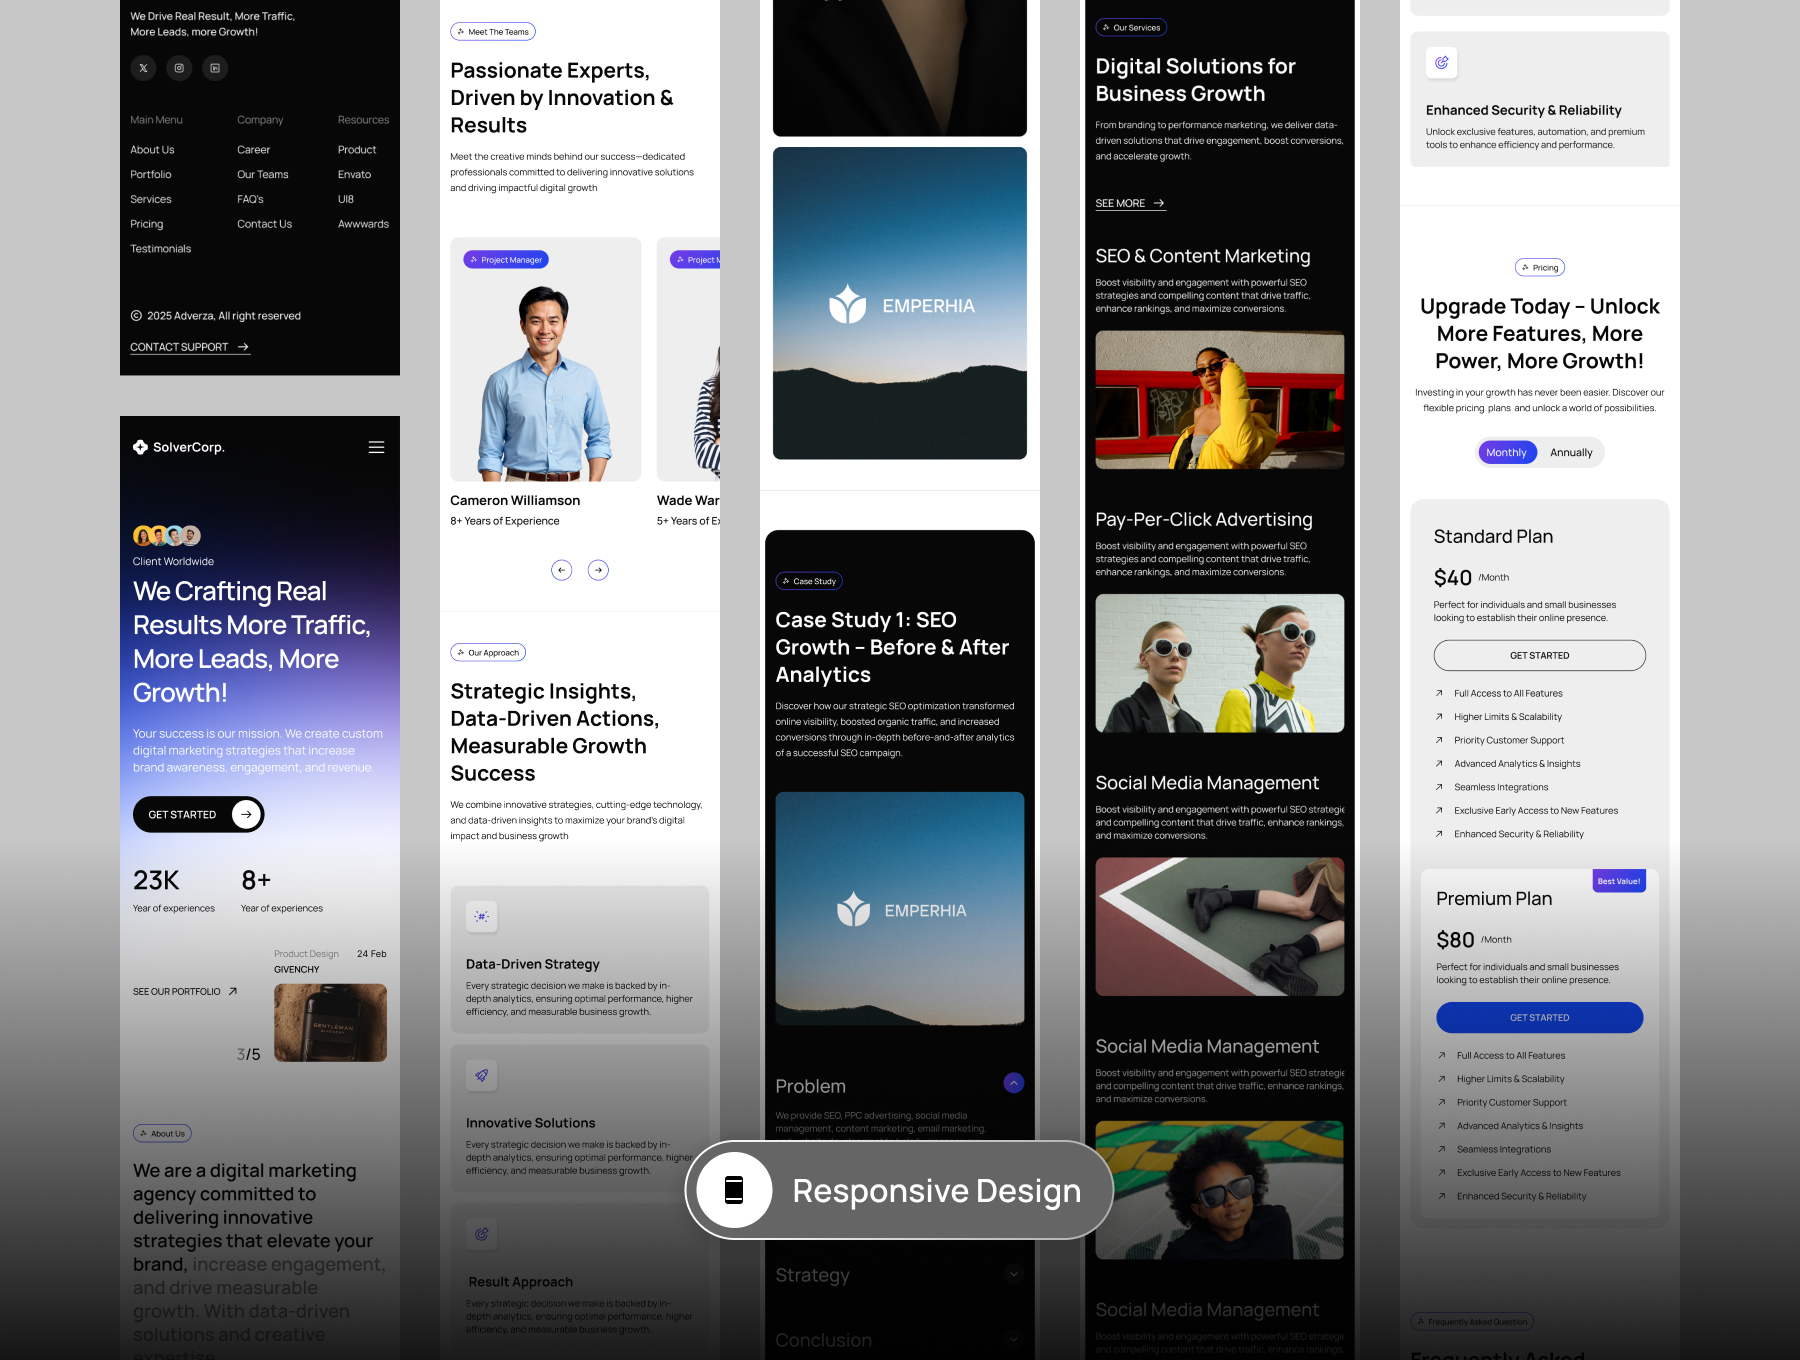Switch pricing to Monthly billing
This screenshot has width=1800, height=1360.
point(1506,453)
